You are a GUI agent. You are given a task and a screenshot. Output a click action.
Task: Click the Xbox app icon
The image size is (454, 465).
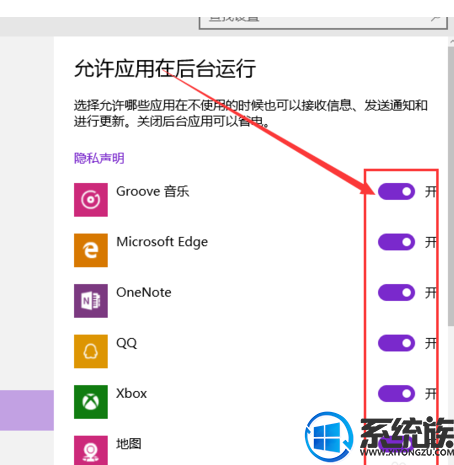click(91, 402)
